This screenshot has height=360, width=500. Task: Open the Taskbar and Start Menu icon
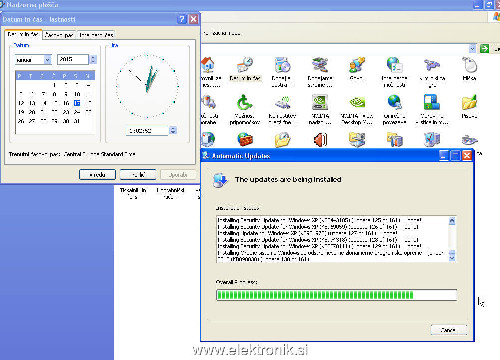432,102
